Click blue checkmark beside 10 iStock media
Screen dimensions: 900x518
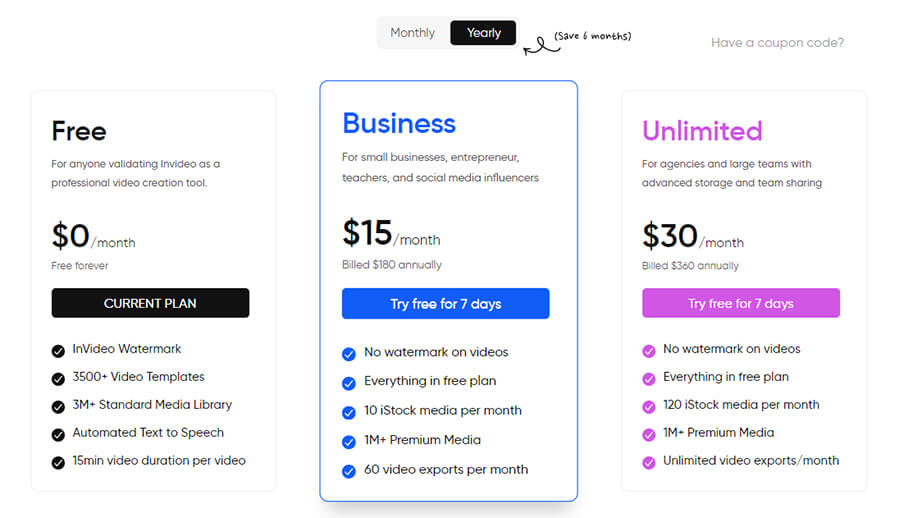point(349,412)
